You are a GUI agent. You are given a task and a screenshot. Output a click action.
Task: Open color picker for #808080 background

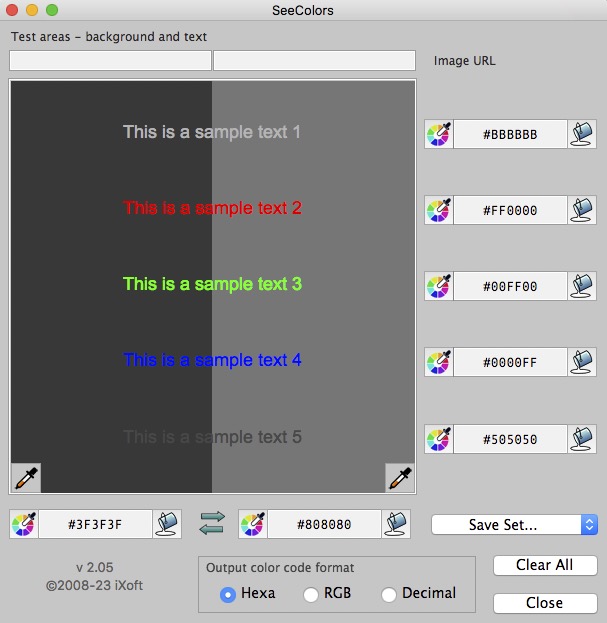click(253, 524)
